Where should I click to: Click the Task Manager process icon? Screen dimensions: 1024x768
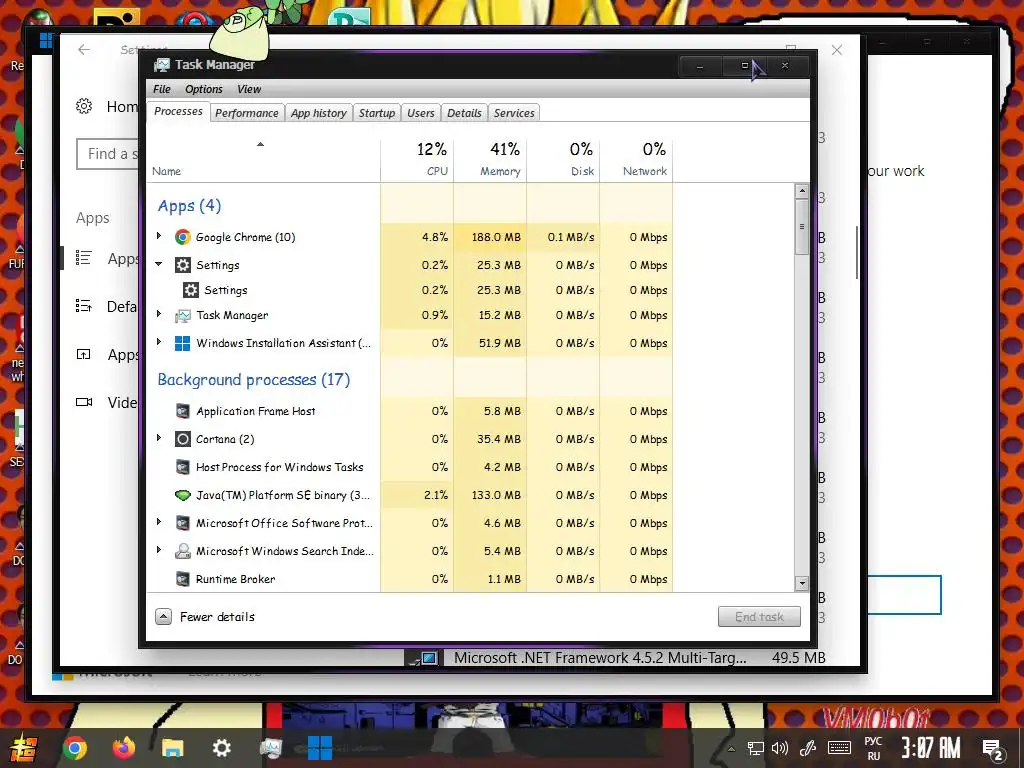click(183, 315)
